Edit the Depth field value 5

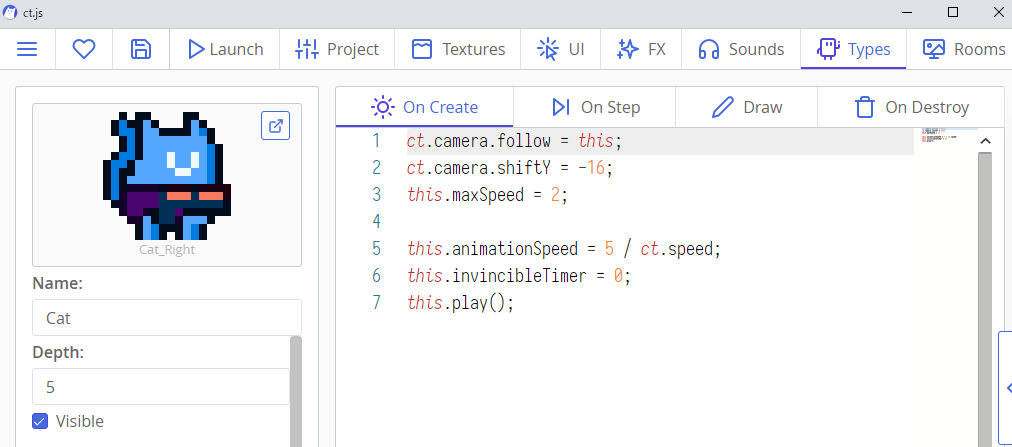(161, 386)
